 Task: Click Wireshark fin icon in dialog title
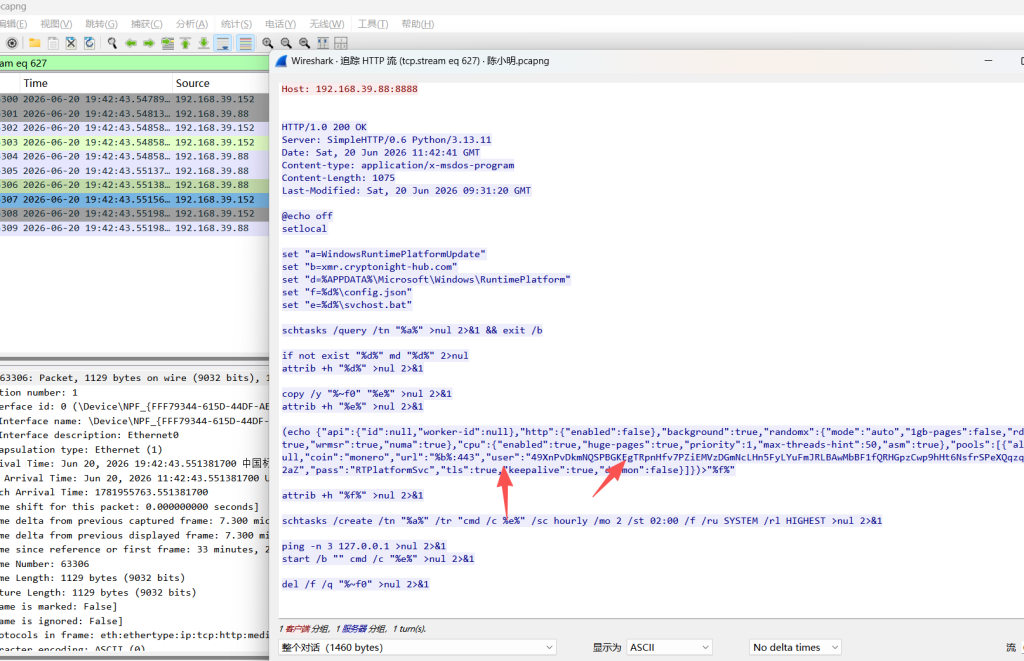point(281,61)
